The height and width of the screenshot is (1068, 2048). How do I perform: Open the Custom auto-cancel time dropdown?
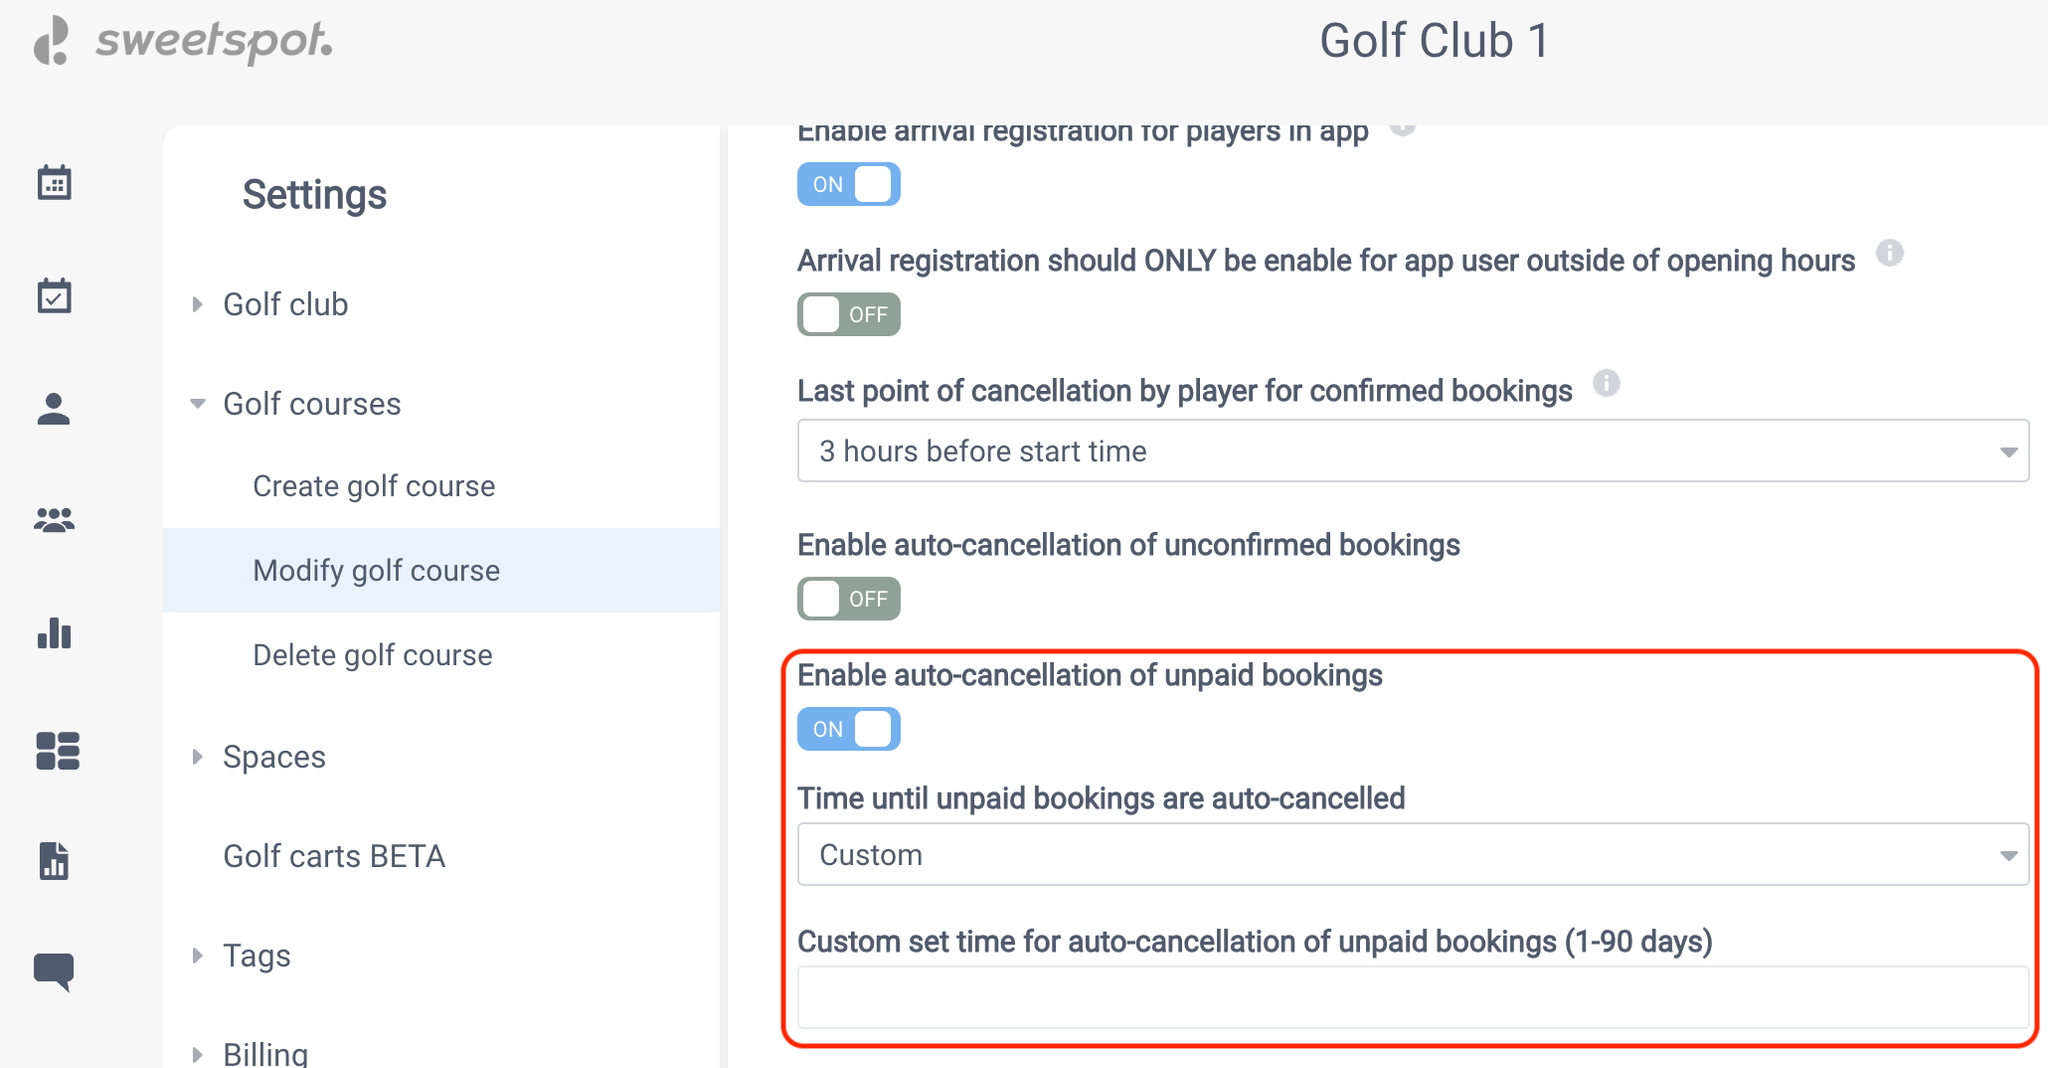click(x=1413, y=855)
